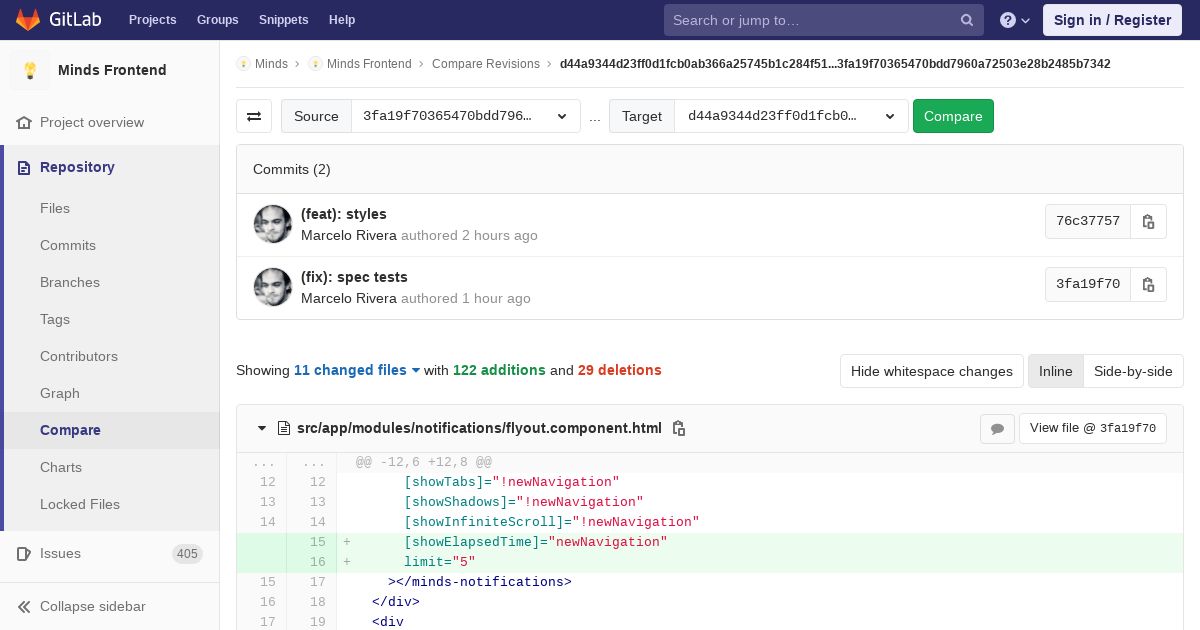This screenshot has height=630, width=1200.
Task: Toggle comments speech bubble for this file
Action: [997, 428]
